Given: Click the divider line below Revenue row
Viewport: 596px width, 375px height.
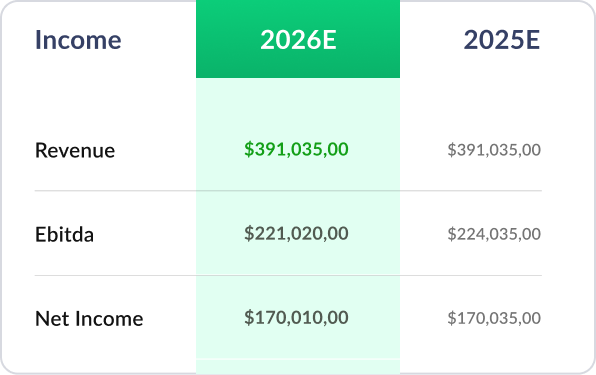Looking at the screenshot, I should 288,191.
